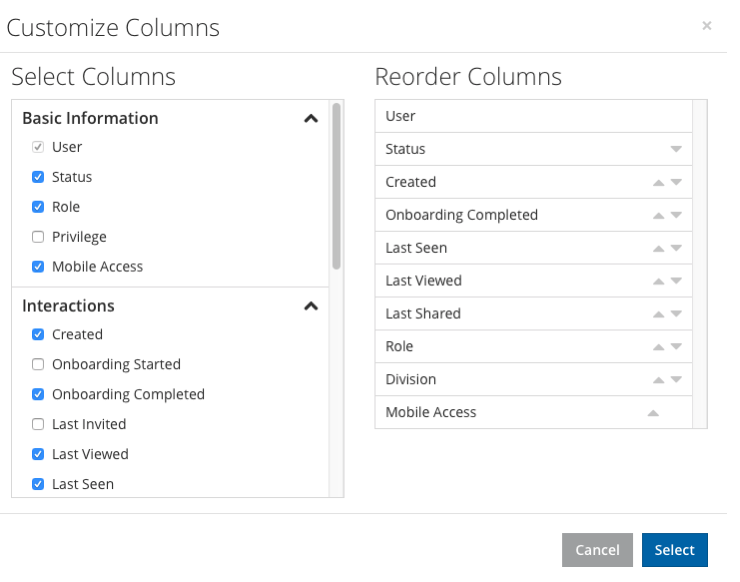Click the Cancel button
This screenshot has width=740, height=582.
point(597,550)
